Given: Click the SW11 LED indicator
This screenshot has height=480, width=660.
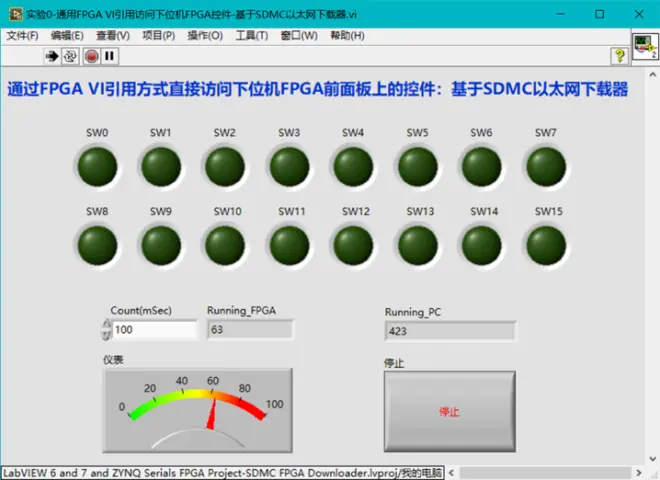Looking at the screenshot, I should tap(290, 245).
